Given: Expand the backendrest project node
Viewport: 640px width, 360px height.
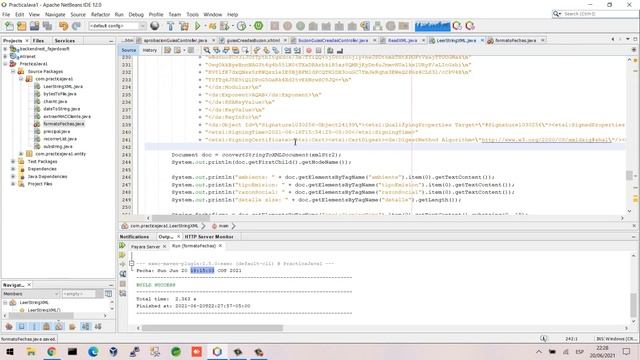Looking at the screenshot, I should (x=5, y=49).
